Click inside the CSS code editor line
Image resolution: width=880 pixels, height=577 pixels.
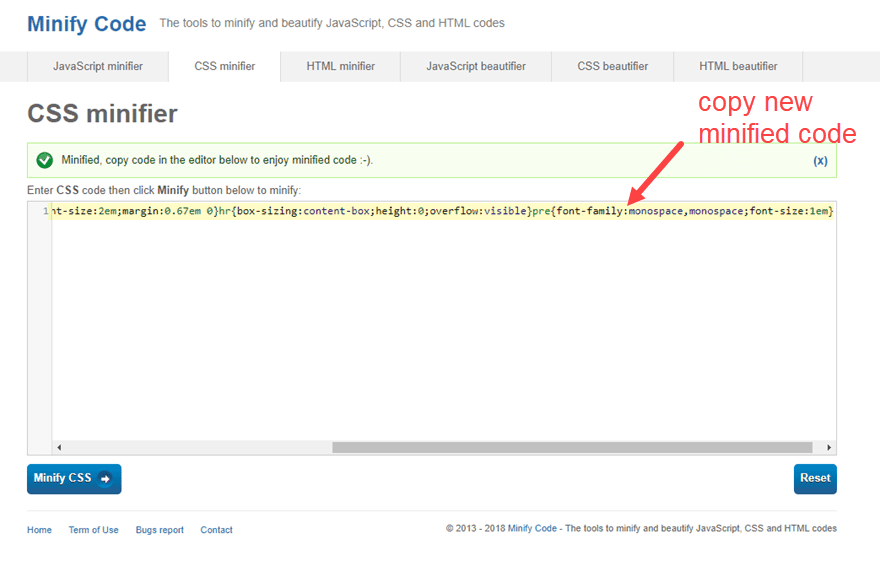coord(443,211)
